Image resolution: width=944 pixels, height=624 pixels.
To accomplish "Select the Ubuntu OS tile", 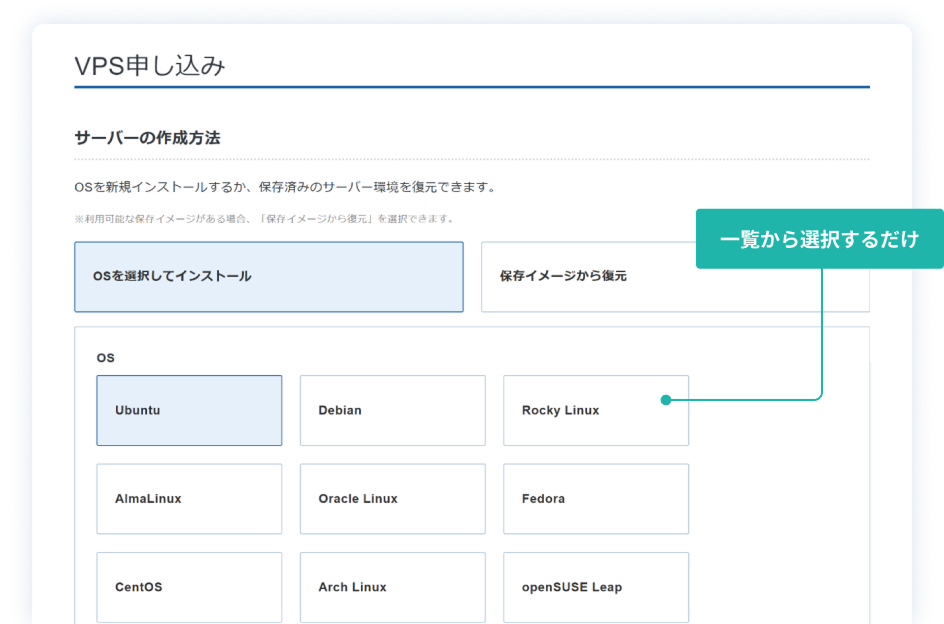I will 189,411.
